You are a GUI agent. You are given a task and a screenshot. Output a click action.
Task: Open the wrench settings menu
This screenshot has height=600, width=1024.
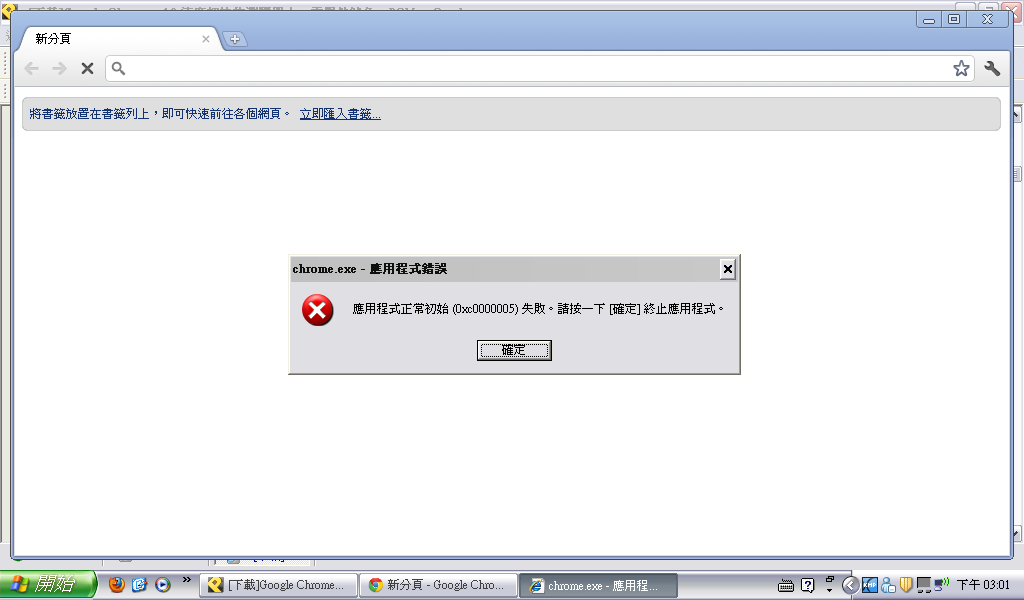pos(992,69)
